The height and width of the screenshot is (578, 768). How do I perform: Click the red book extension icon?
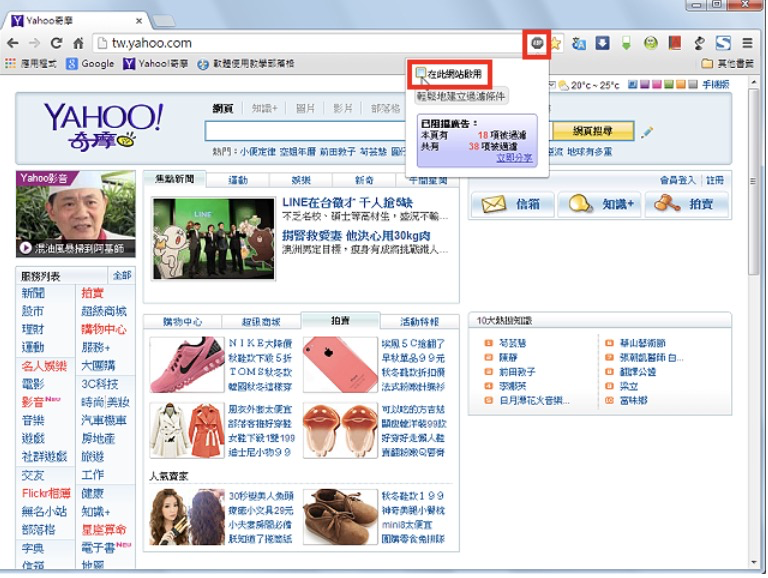[674, 43]
